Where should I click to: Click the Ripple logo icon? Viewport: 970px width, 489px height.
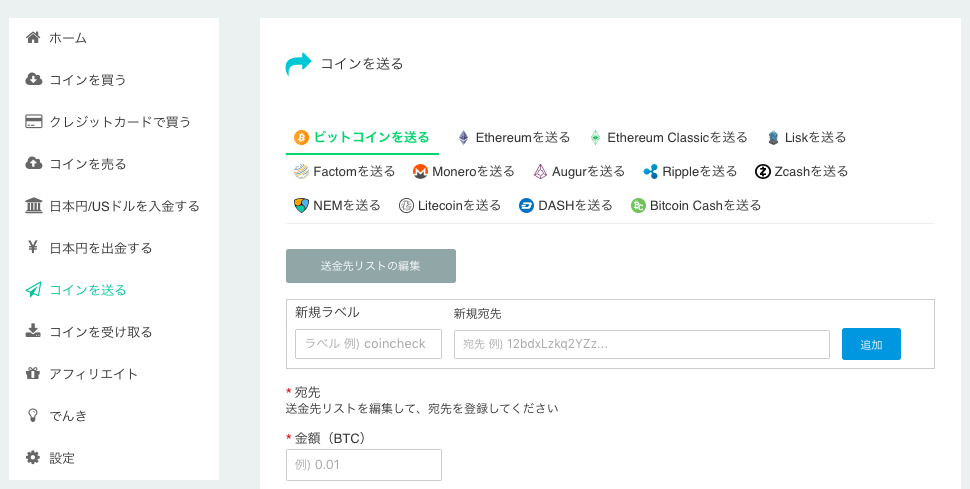(651, 172)
